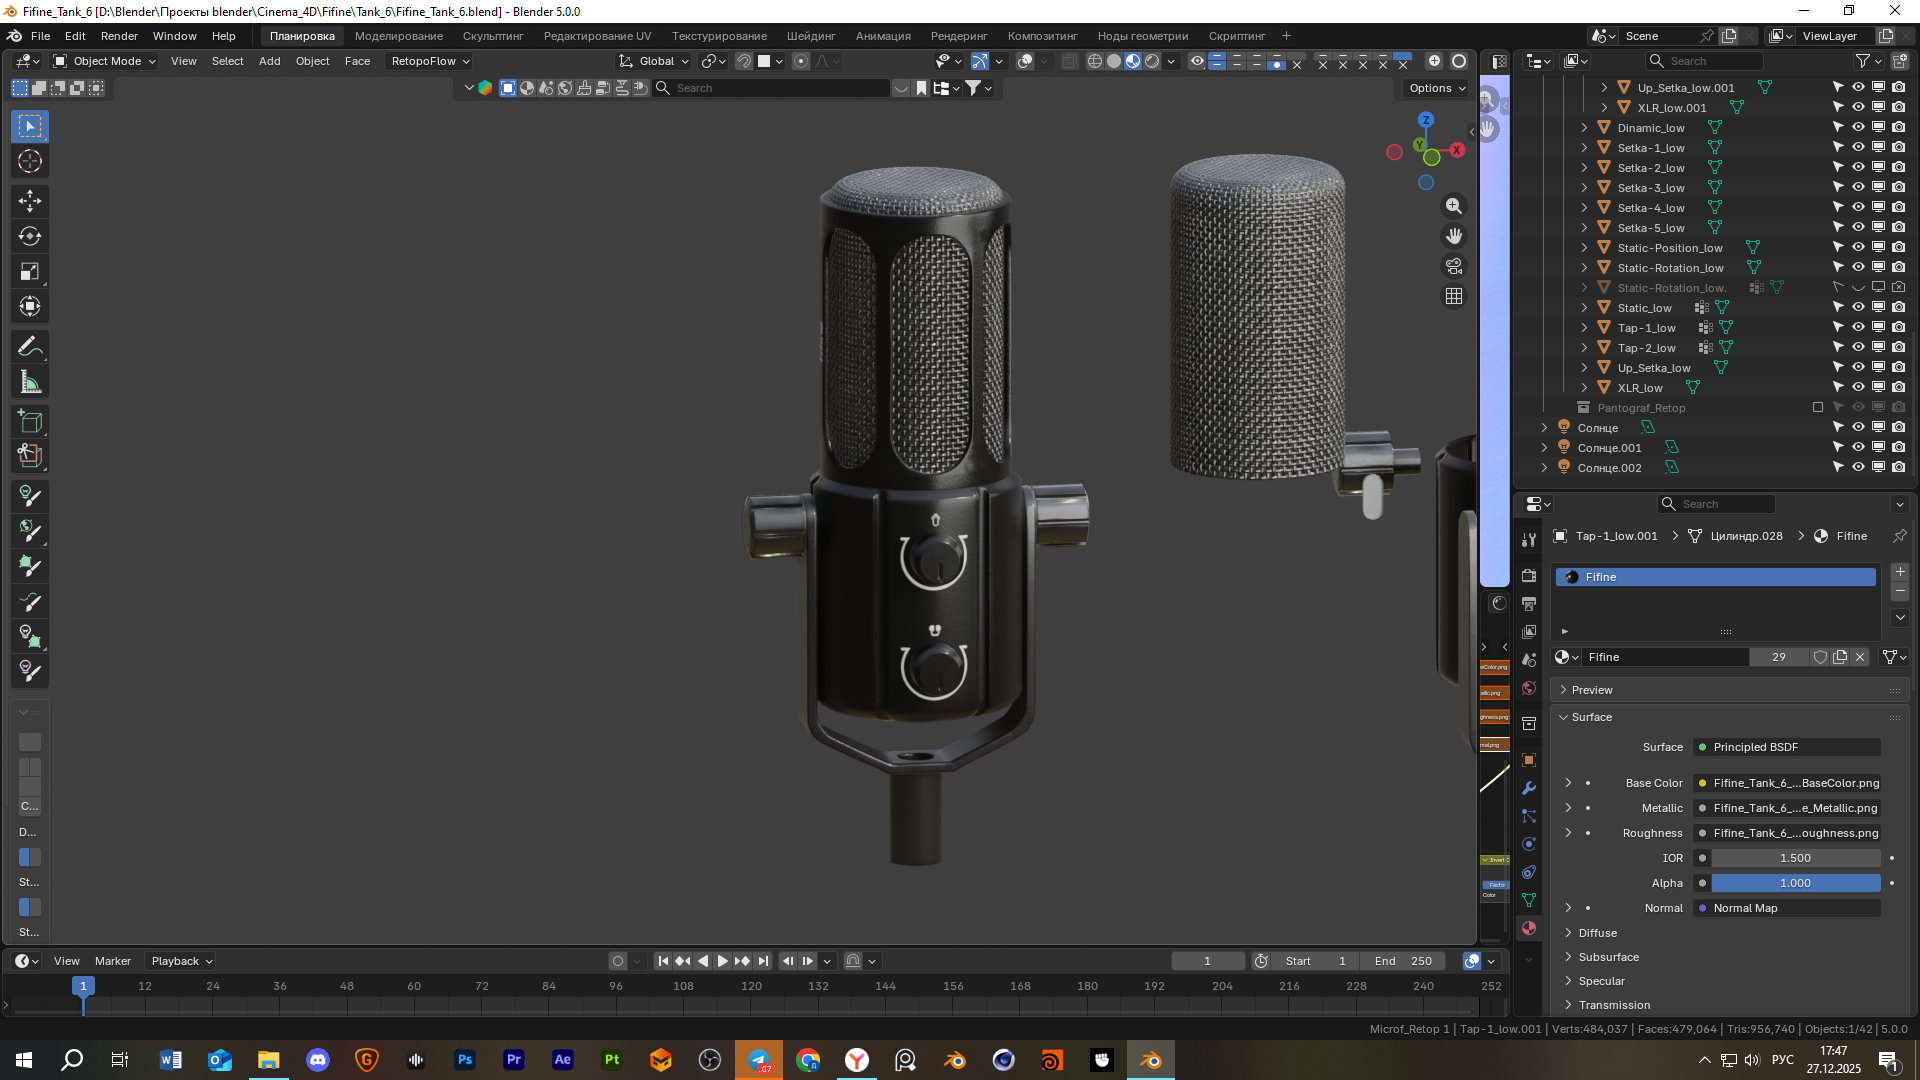The image size is (1920, 1080).
Task: Select the Move tool in toolbar
Action: 30,201
